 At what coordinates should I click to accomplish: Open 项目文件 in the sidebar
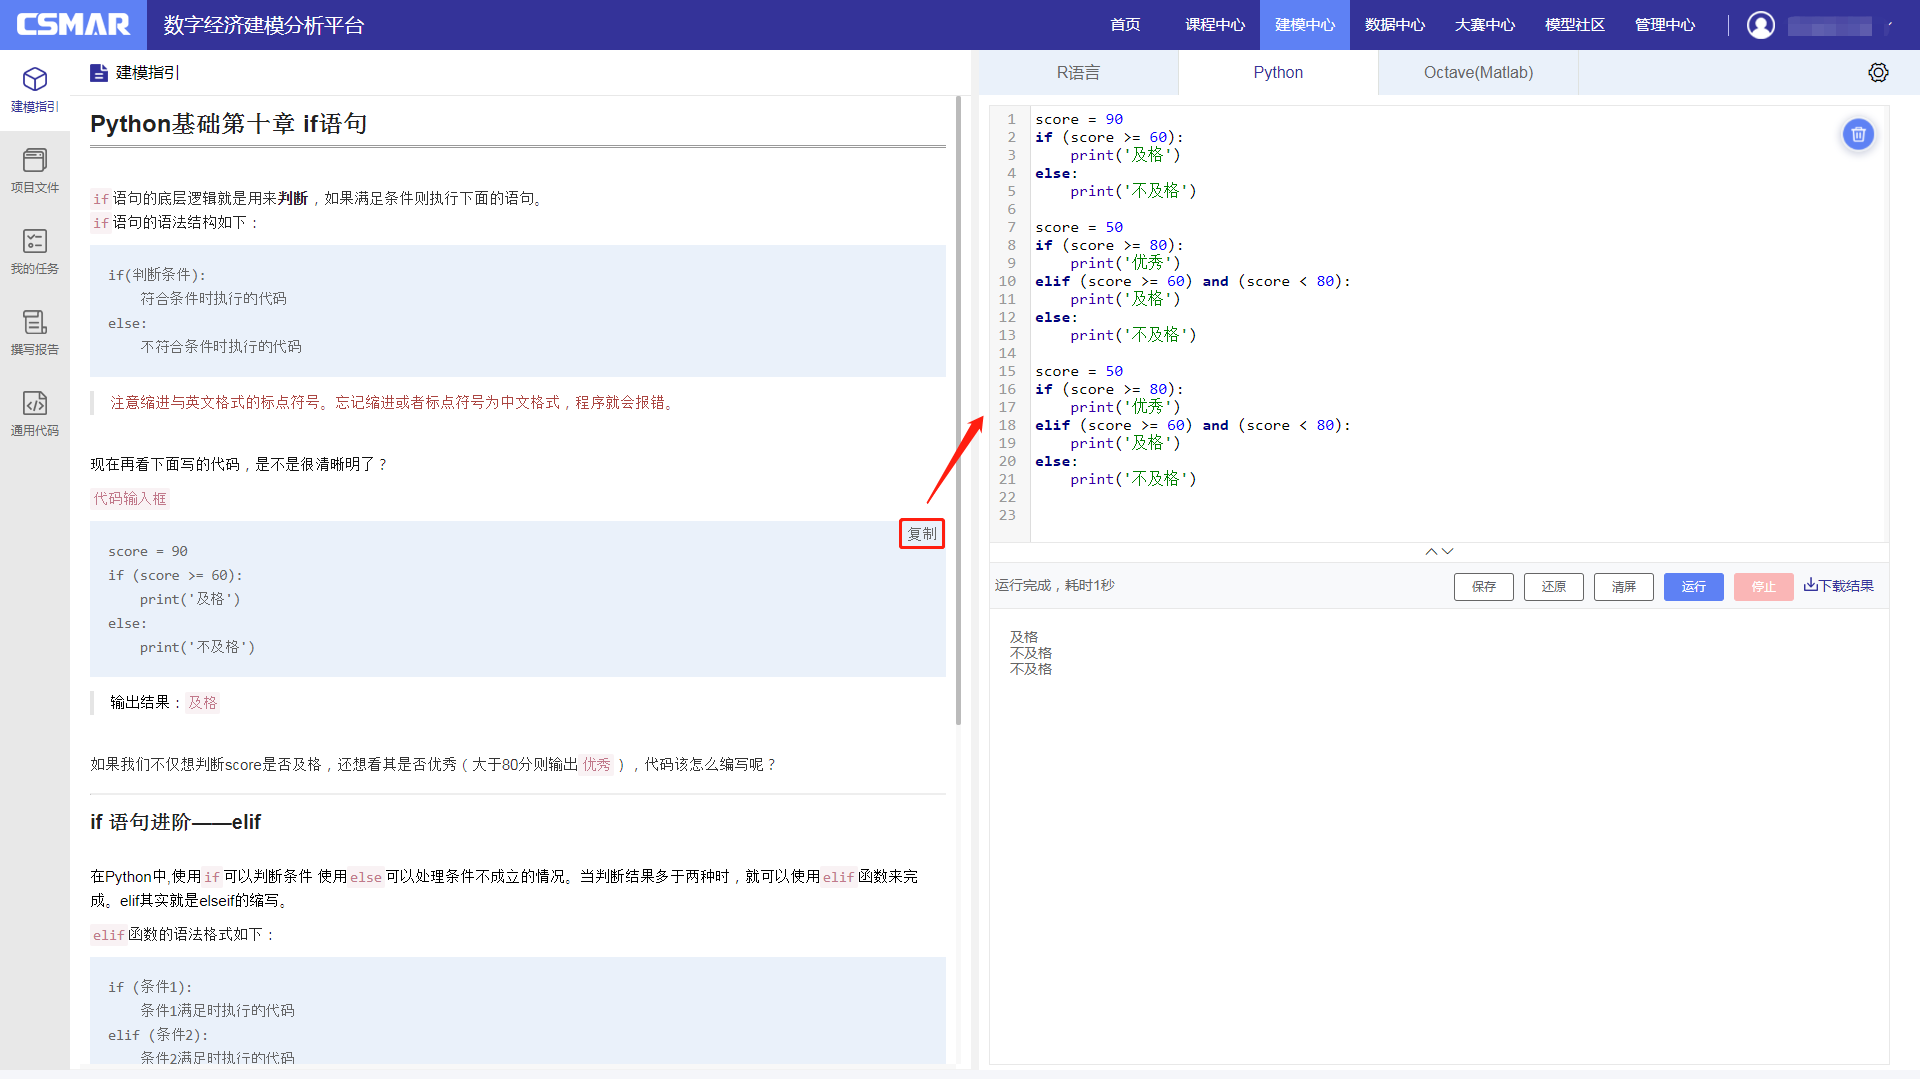pos(35,170)
